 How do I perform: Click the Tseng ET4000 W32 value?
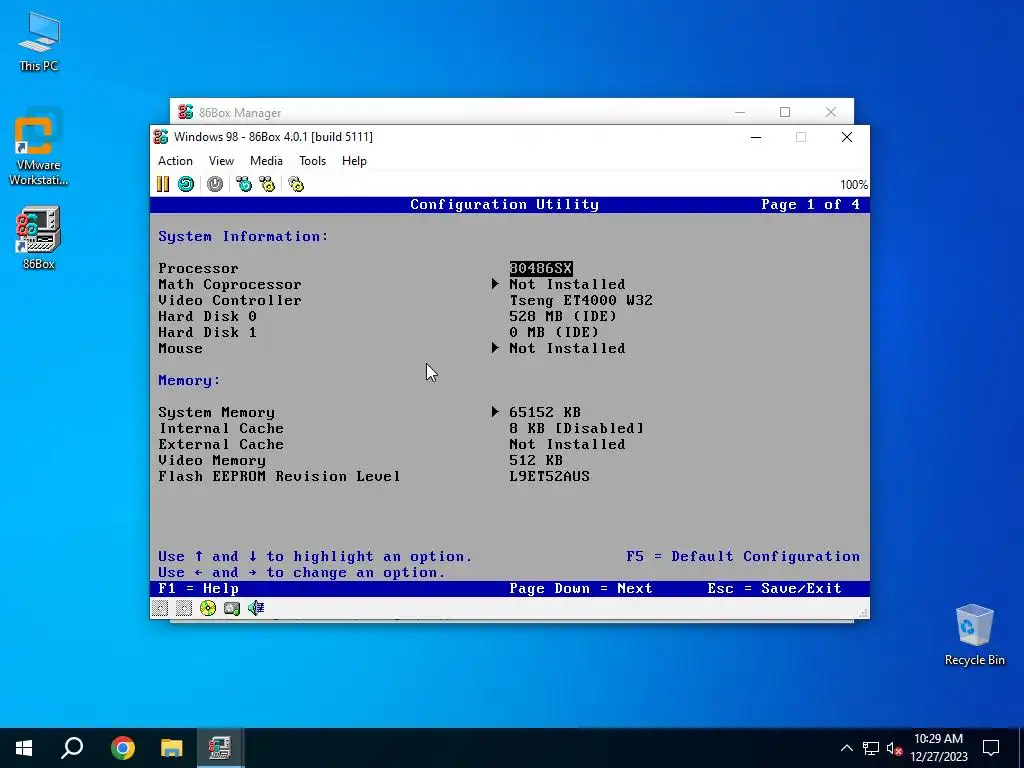[581, 300]
